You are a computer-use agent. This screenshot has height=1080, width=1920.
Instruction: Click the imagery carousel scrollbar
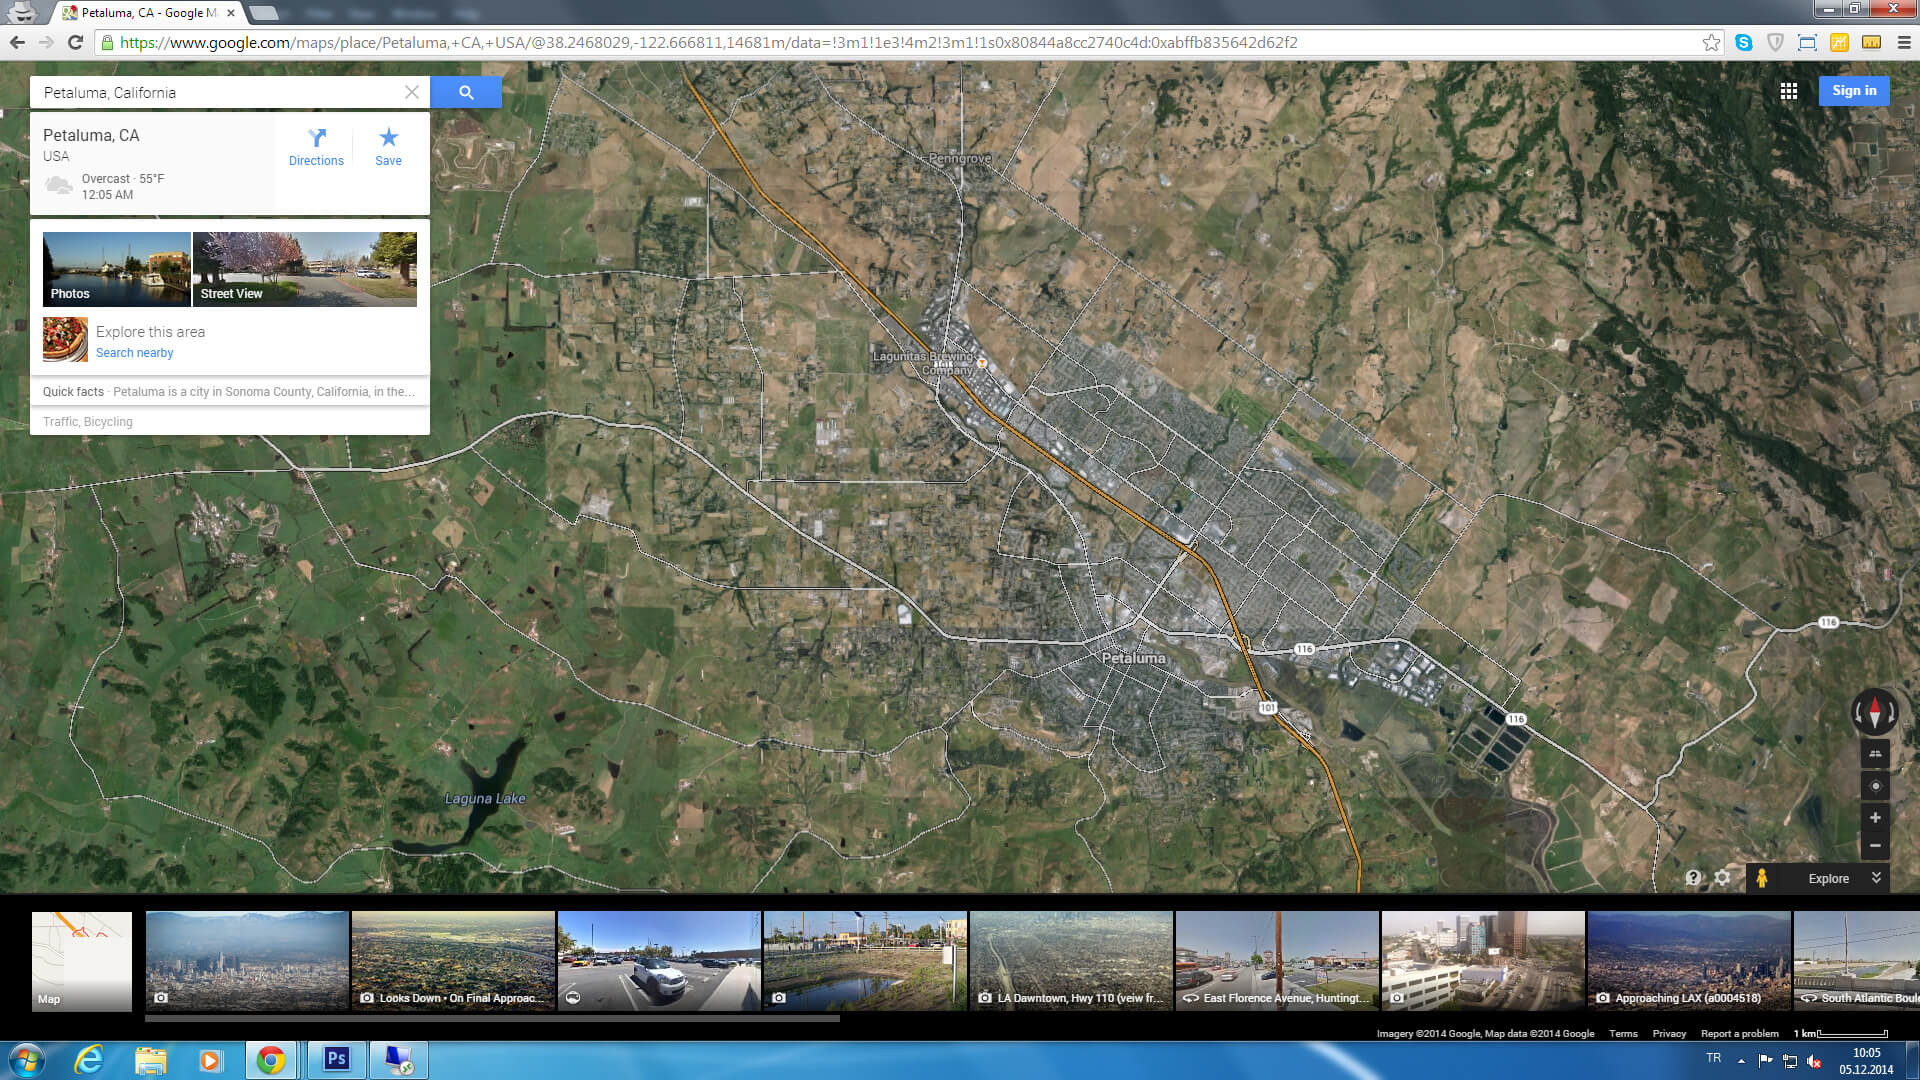(x=492, y=1019)
